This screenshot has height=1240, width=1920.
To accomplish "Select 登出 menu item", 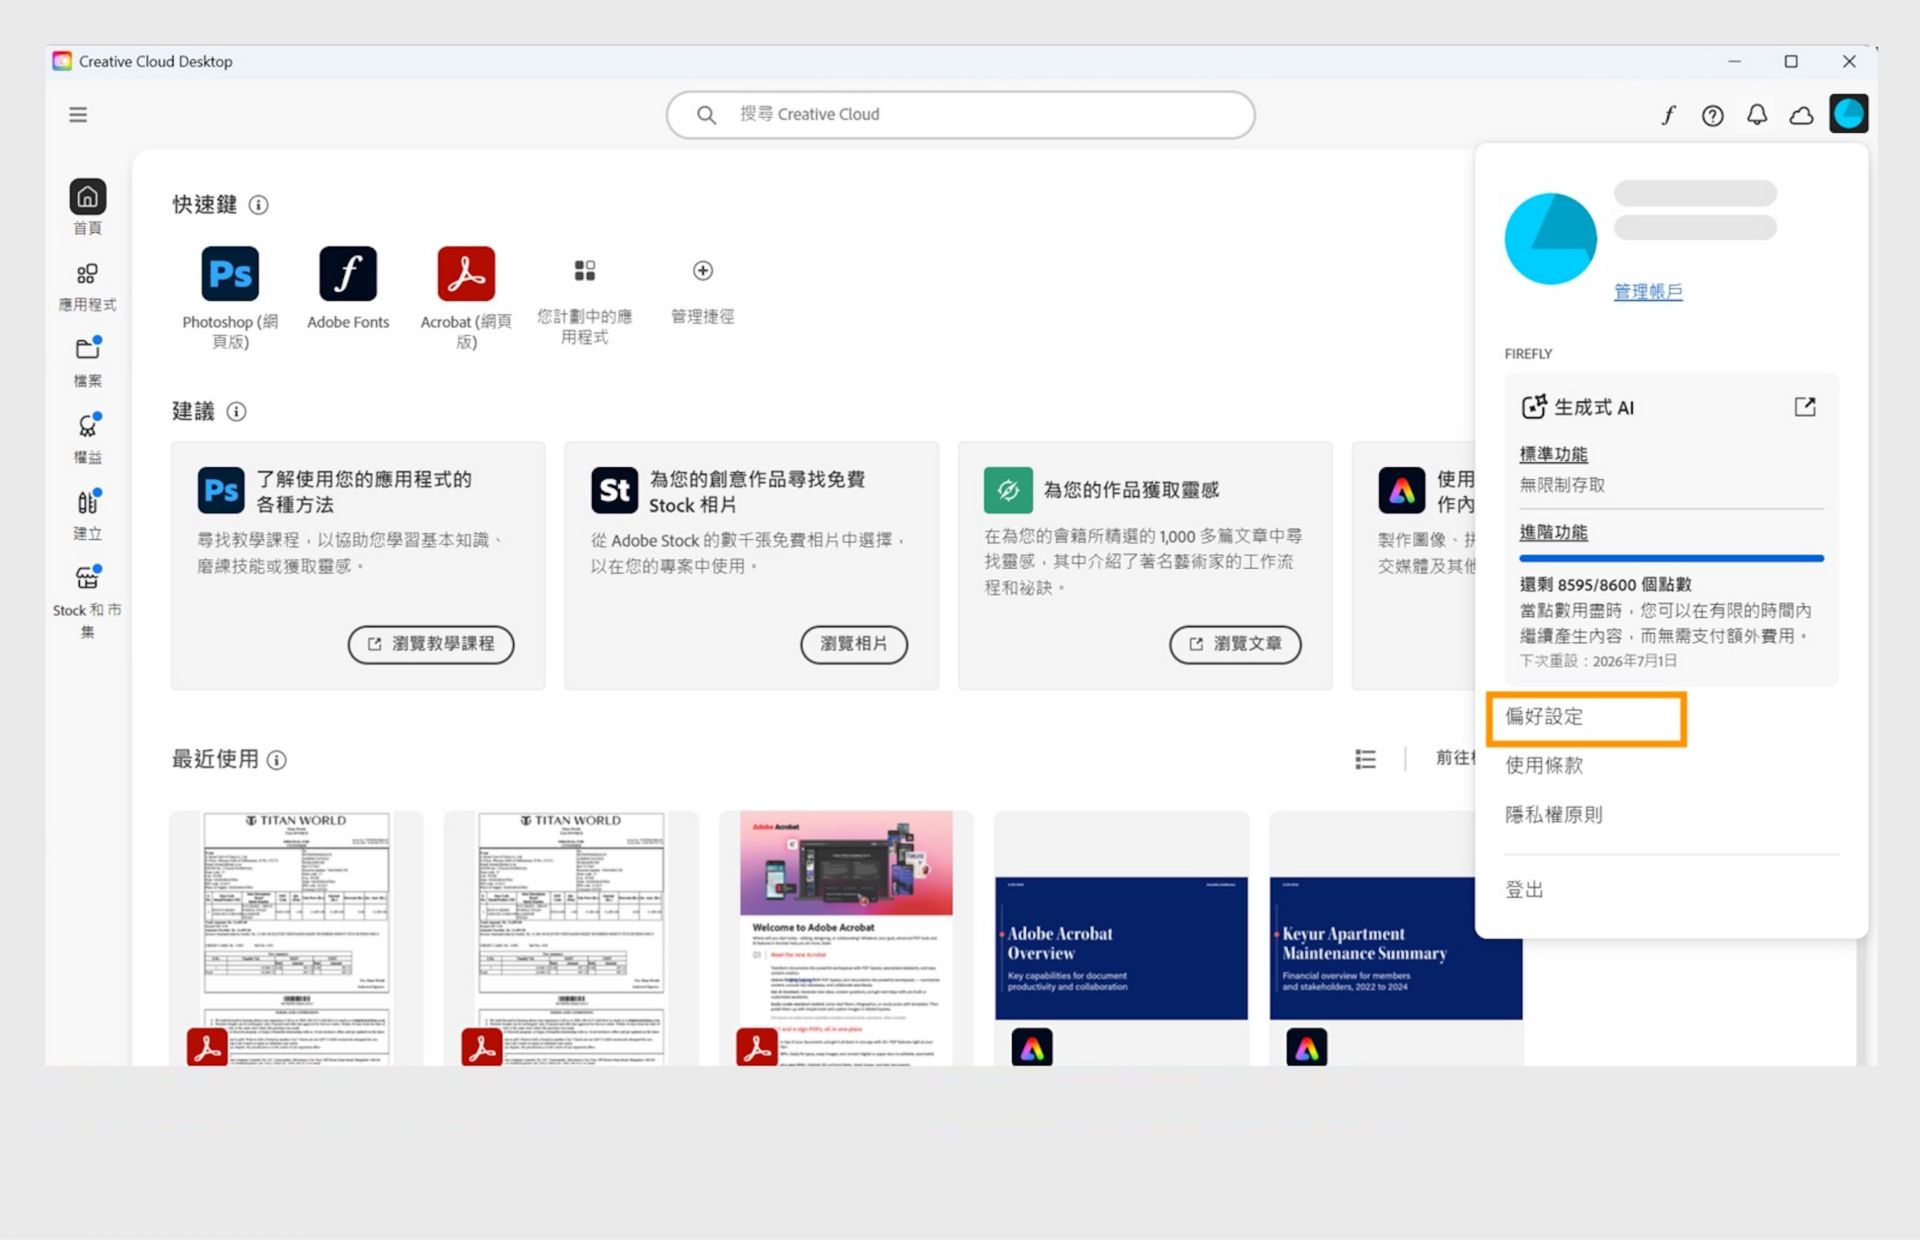I will point(1525,889).
